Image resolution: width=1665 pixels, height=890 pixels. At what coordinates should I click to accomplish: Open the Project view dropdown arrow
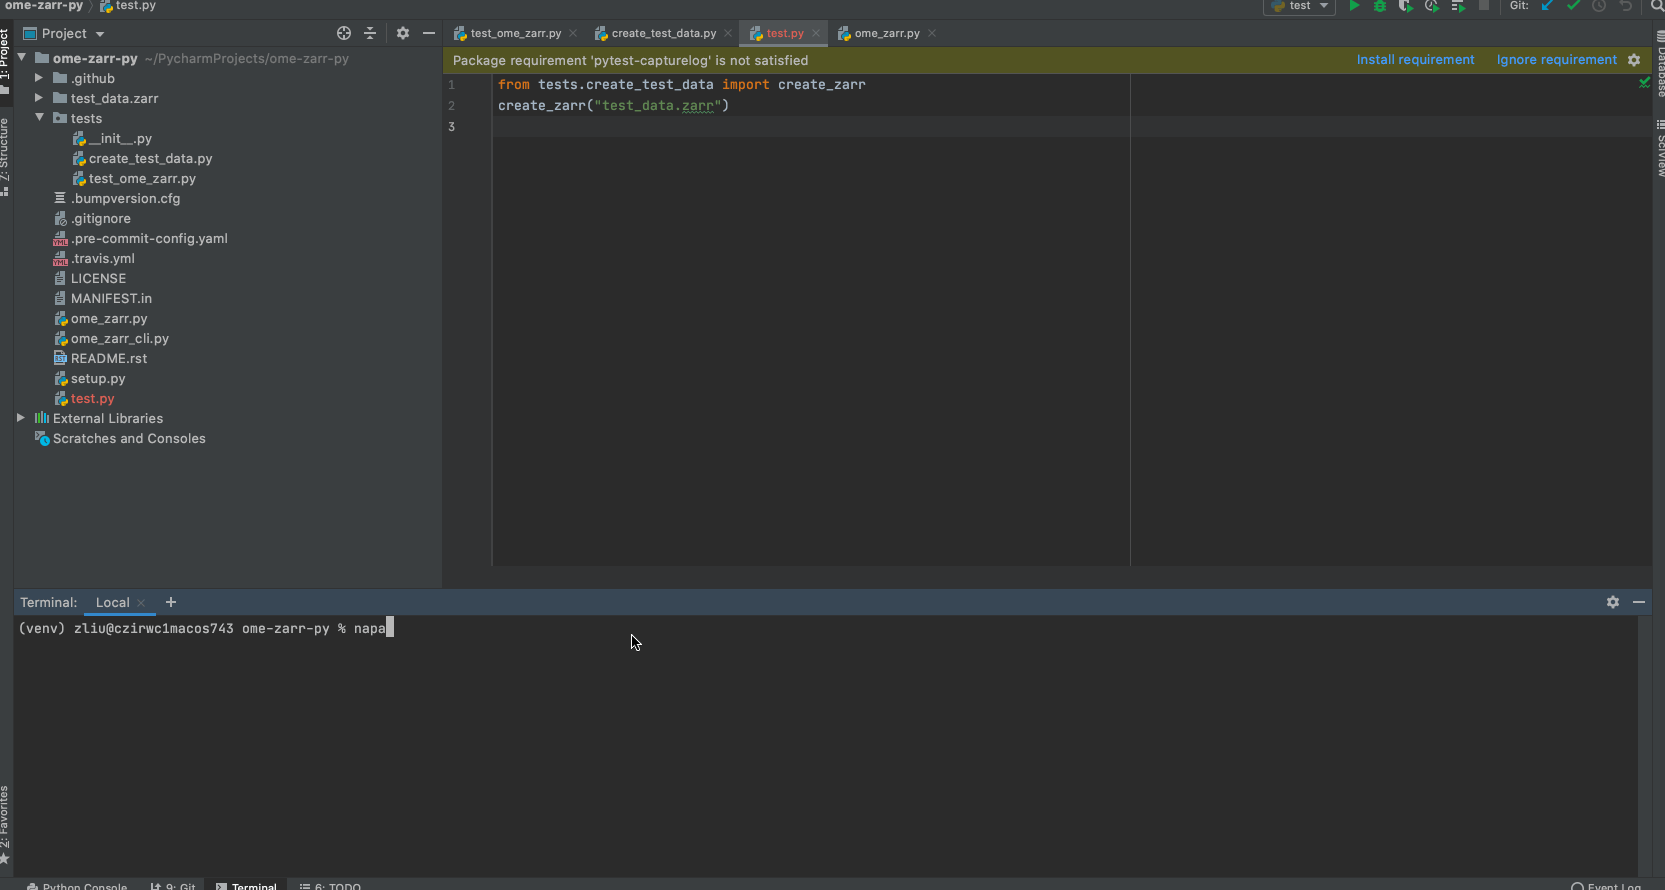click(x=100, y=34)
